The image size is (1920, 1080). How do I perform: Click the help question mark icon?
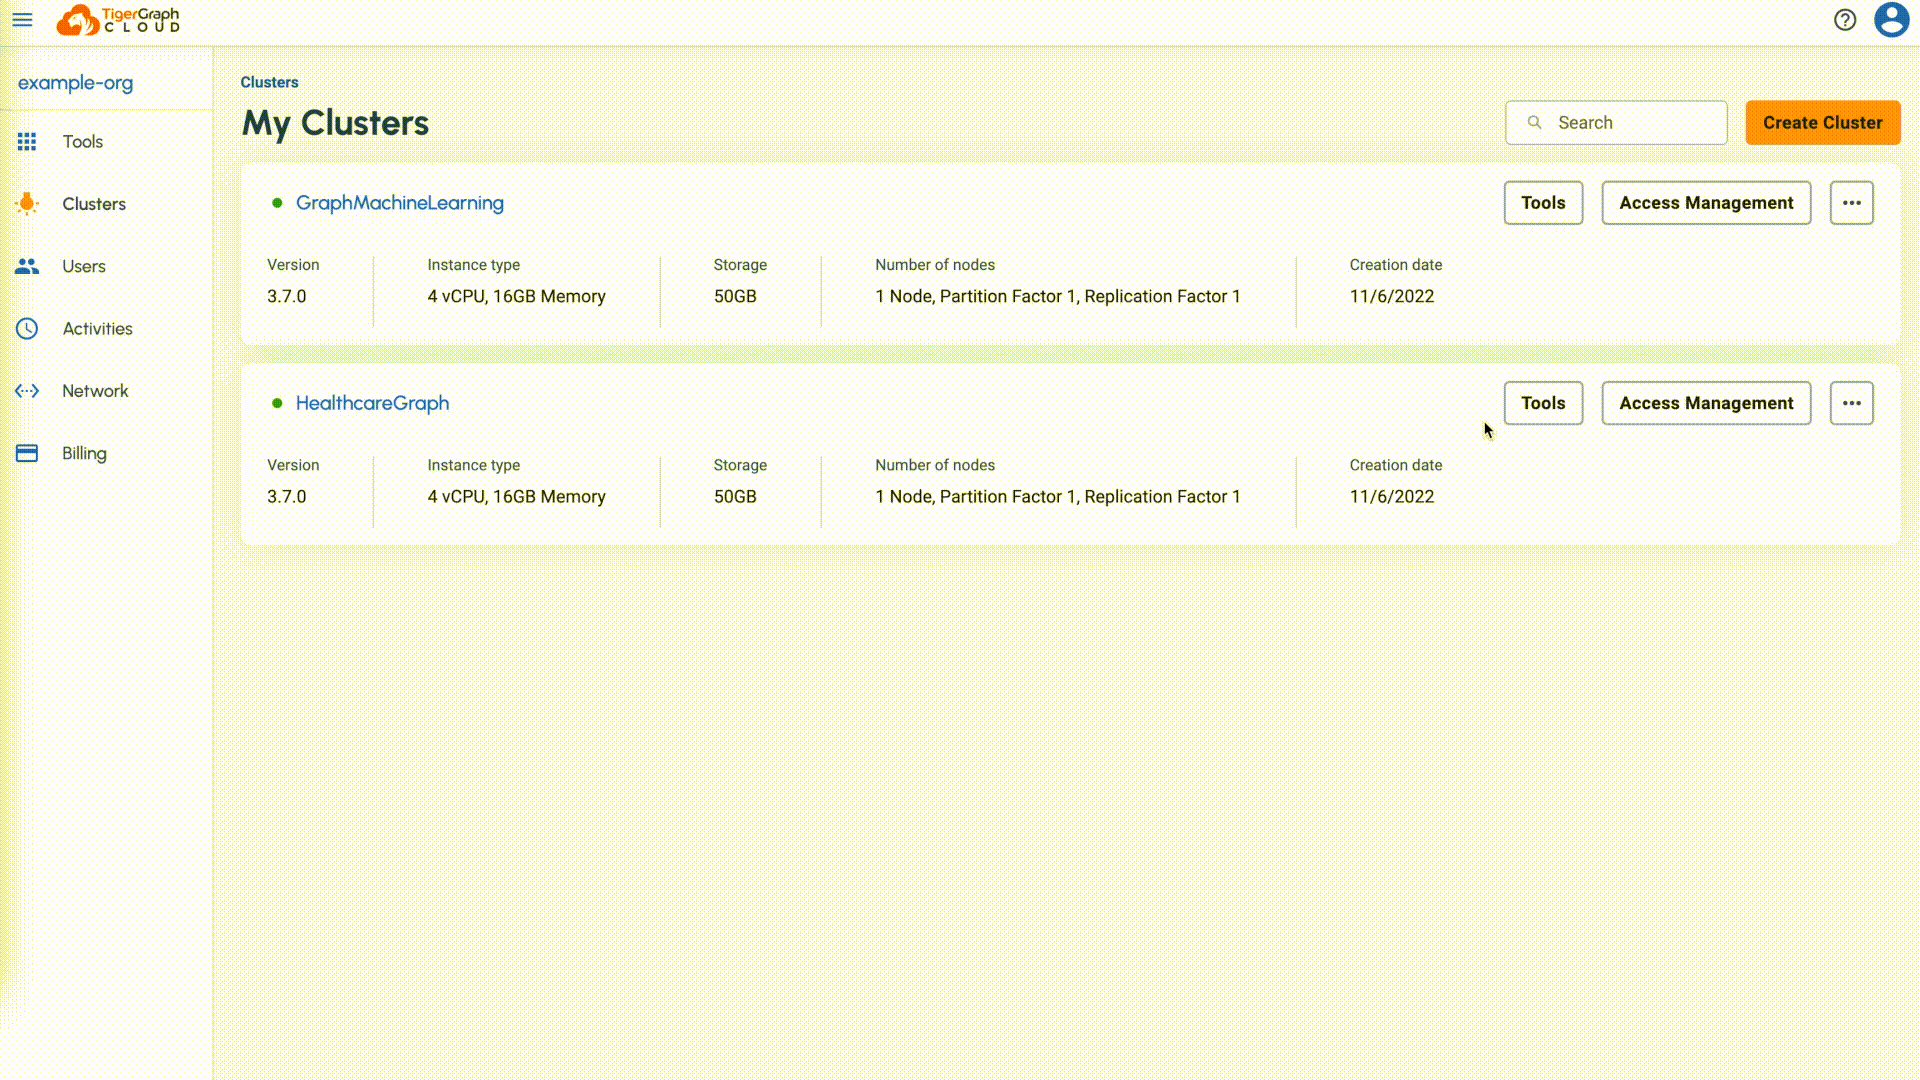(x=1846, y=20)
